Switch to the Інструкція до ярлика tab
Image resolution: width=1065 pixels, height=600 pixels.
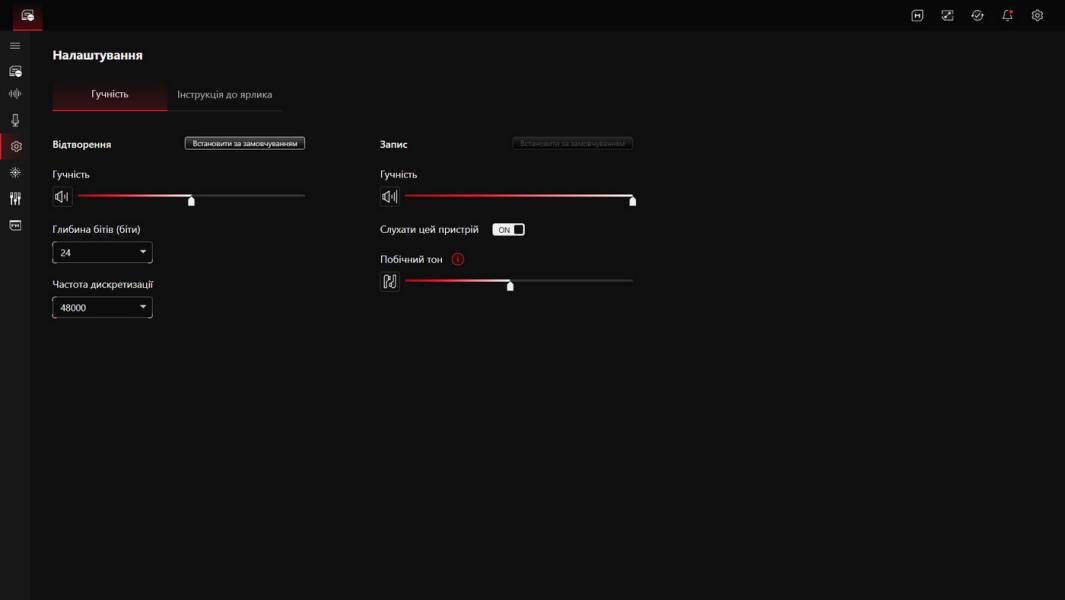[x=225, y=94]
